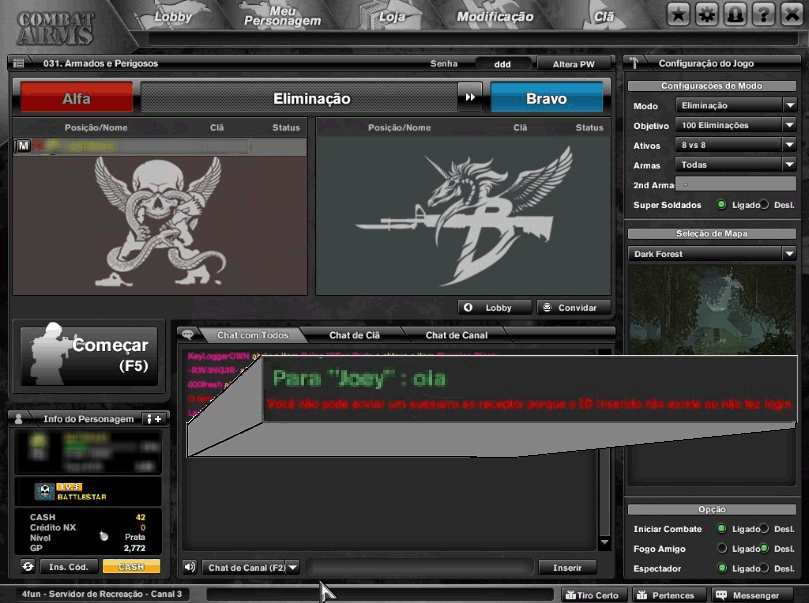809x603 pixels.
Task: Open Tiro Certo in bottom bar
Action: click(x=592, y=595)
